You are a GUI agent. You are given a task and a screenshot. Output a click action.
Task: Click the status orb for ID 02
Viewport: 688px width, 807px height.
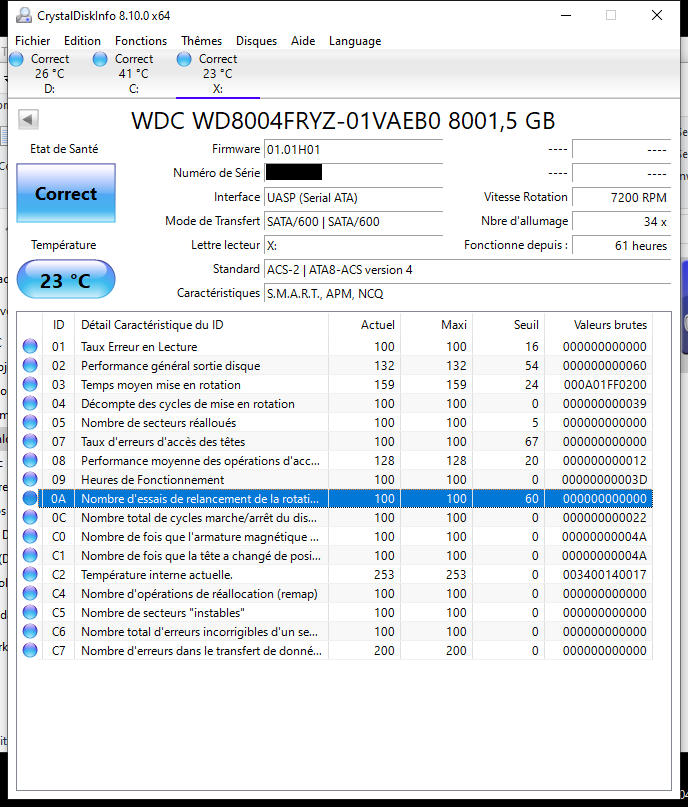(x=30, y=365)
